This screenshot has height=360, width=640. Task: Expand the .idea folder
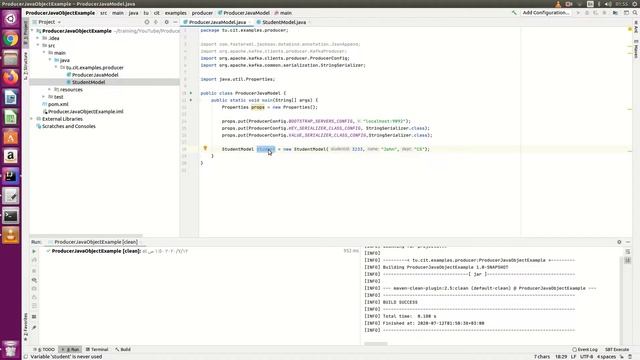coord(38,38)
